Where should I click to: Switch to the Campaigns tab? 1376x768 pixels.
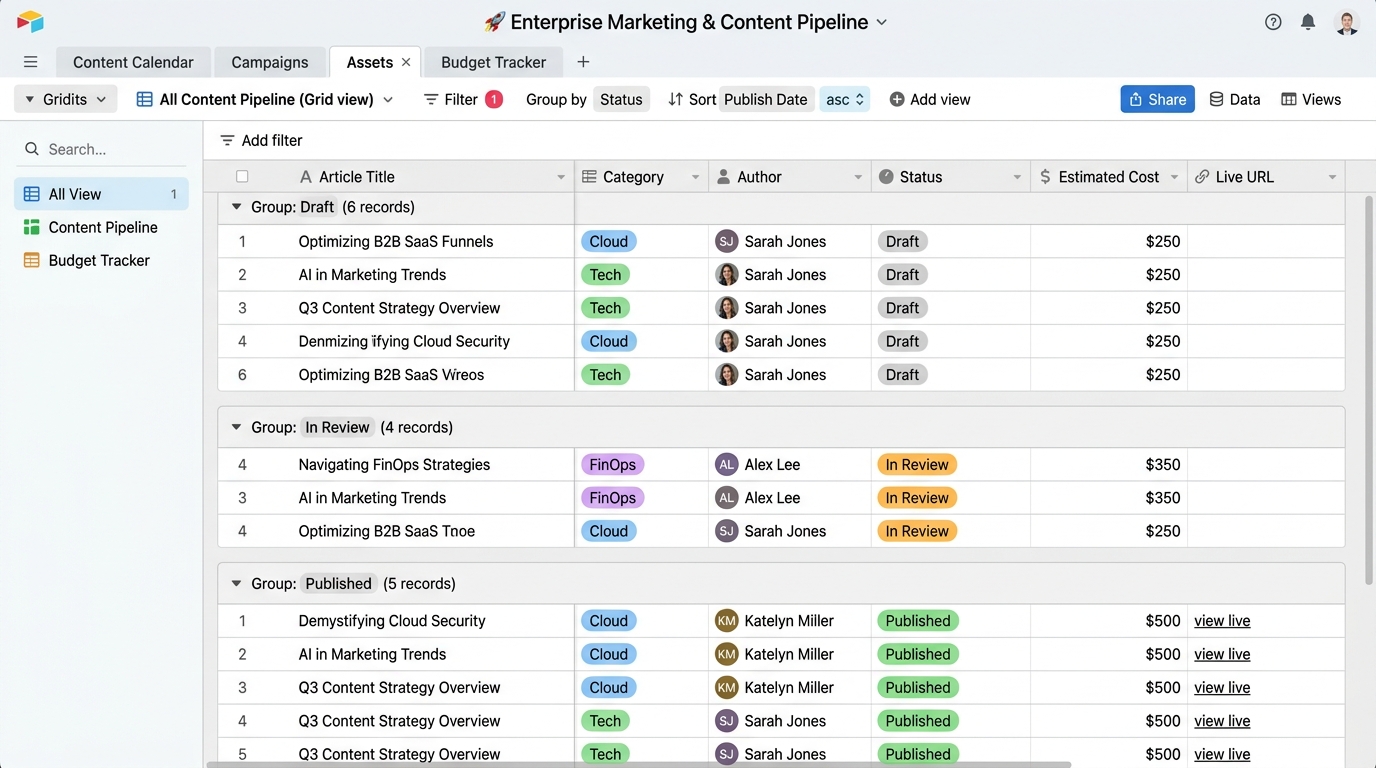[x=270, y=62]
